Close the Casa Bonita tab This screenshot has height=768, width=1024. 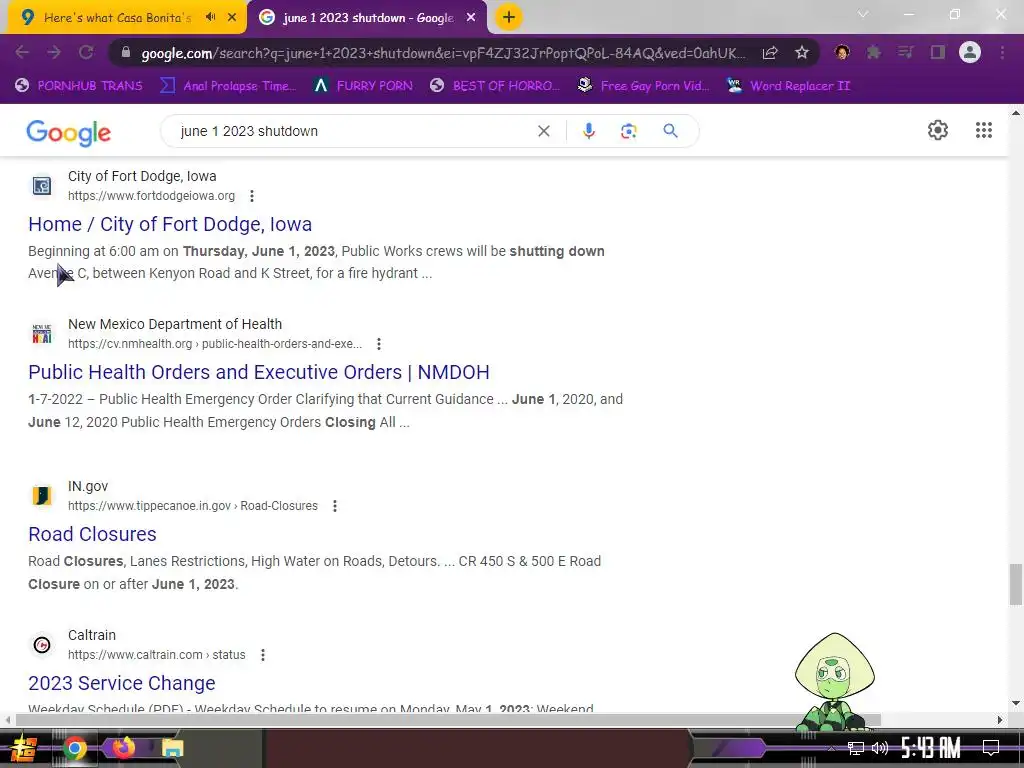(232, 17)
